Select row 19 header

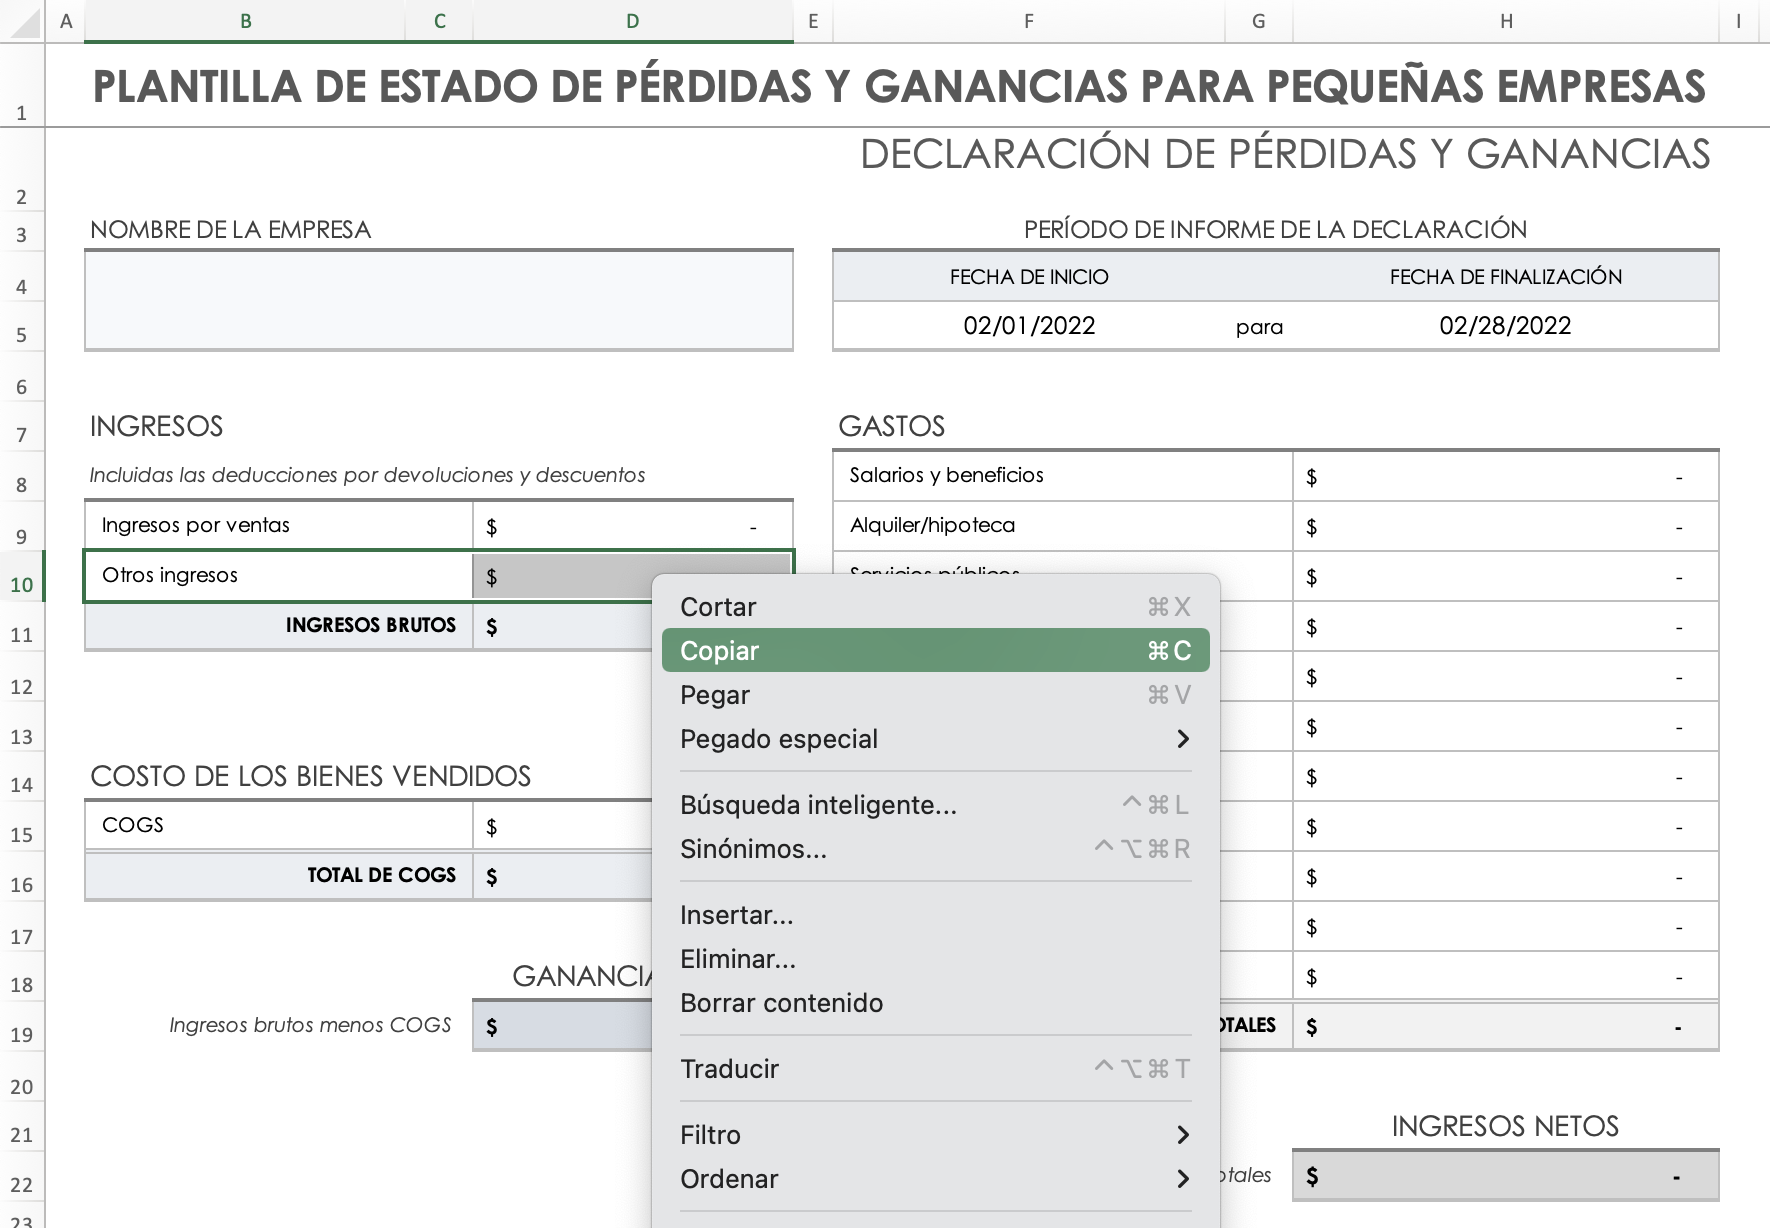(x=22, y=1026)
